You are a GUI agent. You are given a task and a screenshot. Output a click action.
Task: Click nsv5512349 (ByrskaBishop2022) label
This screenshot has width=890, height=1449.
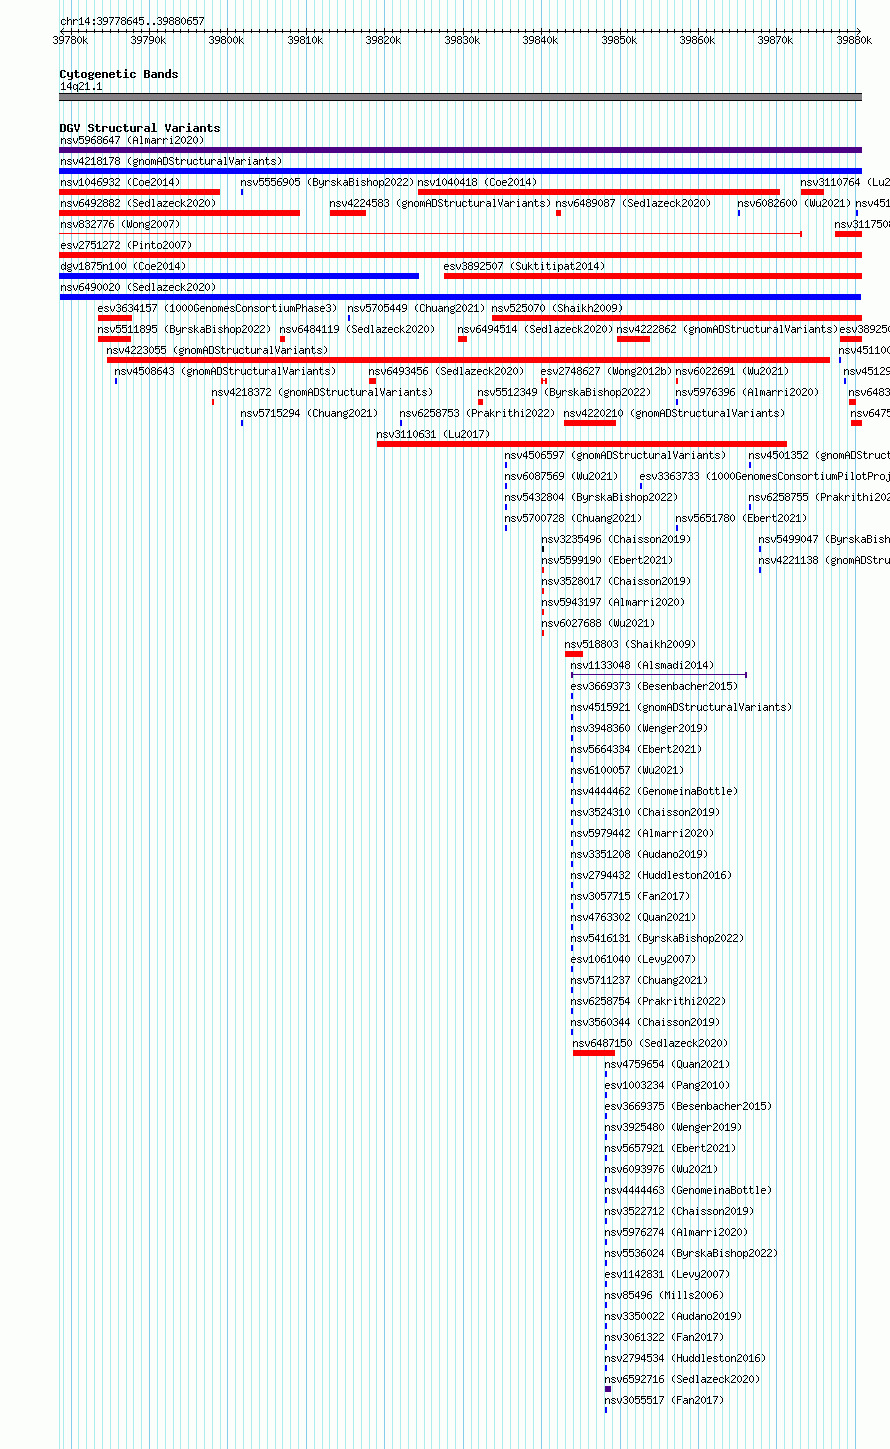tap(565, 392)
